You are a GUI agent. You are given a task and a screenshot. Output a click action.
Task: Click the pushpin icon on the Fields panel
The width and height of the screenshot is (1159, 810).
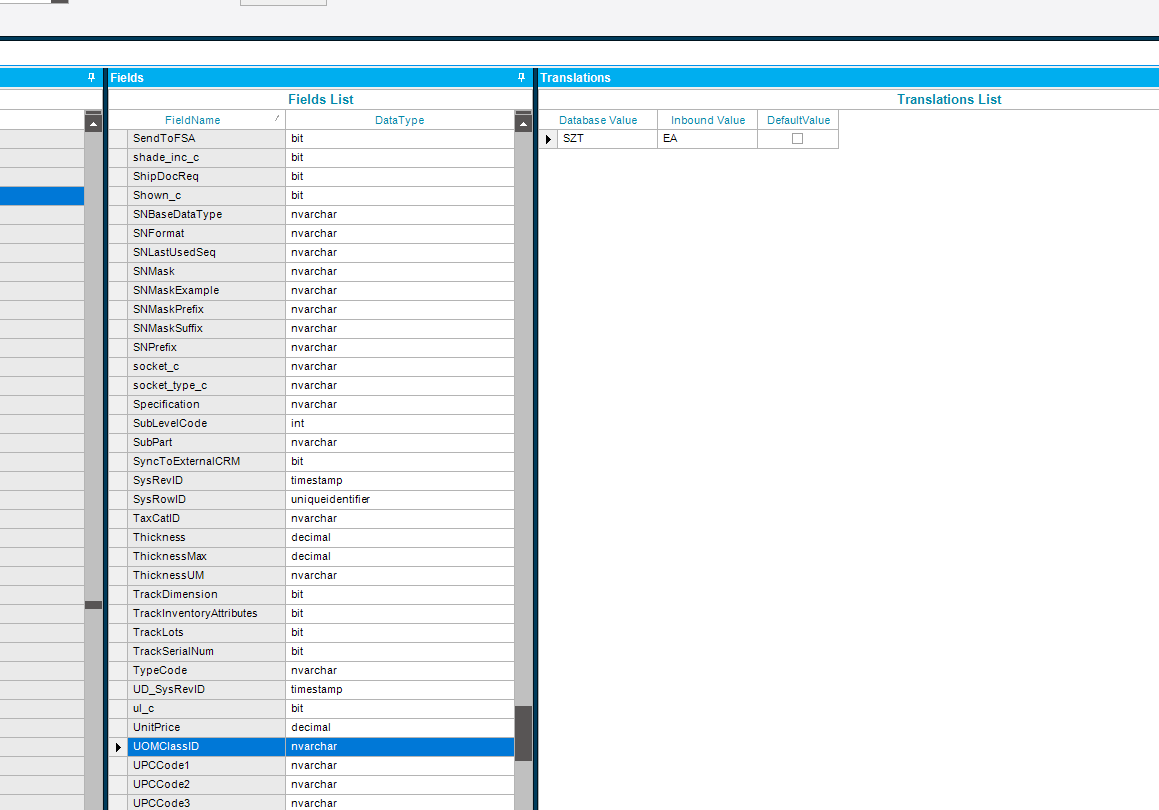(x=520, y=77)
